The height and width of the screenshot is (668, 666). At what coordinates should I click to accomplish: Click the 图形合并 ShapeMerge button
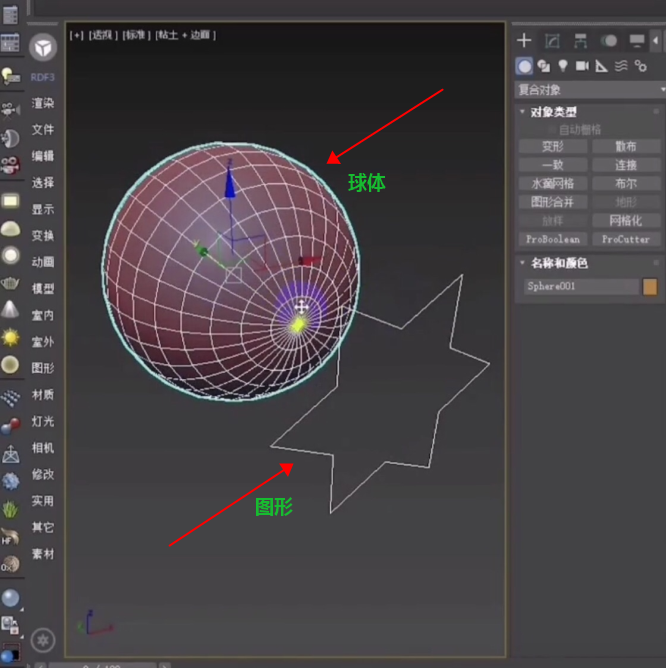point(553,202)
